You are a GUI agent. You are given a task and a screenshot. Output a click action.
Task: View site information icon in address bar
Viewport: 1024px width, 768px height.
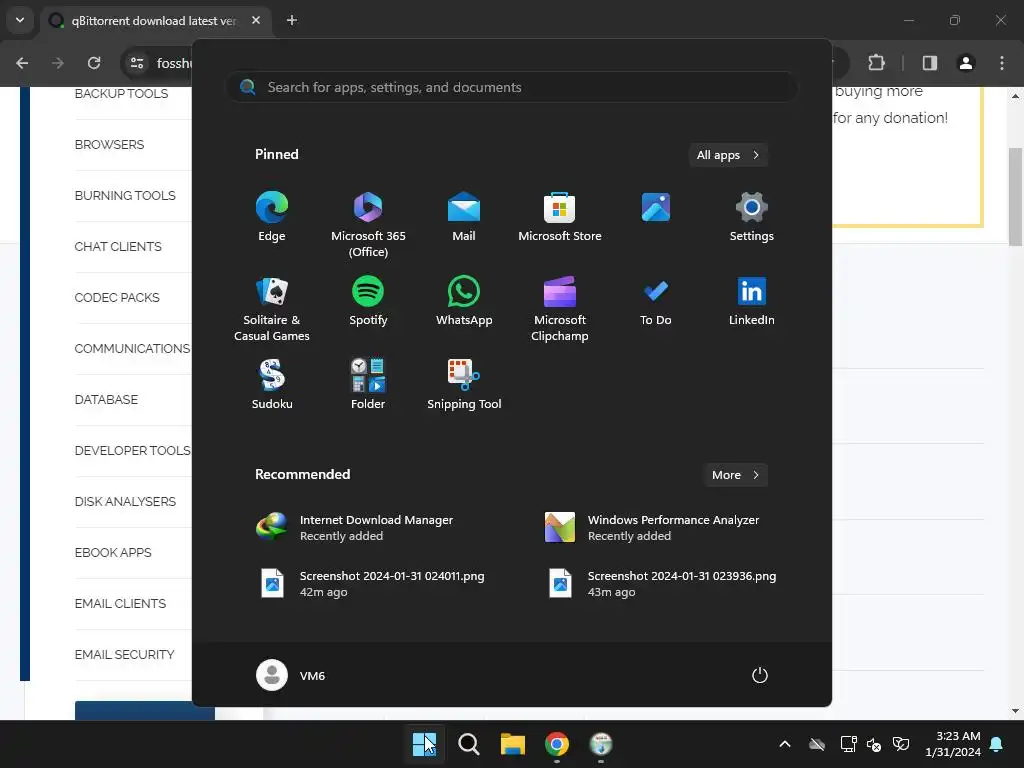click(x=136, y=63)
